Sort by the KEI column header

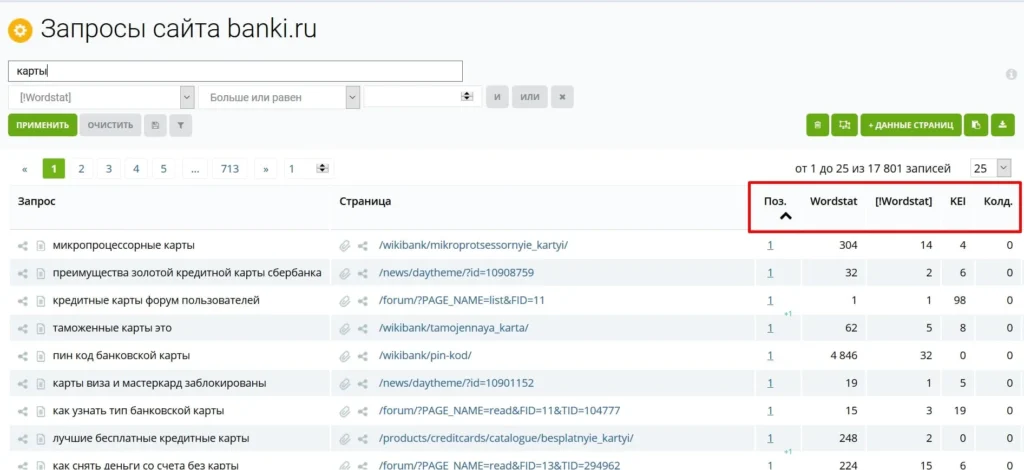coord(957,202)
